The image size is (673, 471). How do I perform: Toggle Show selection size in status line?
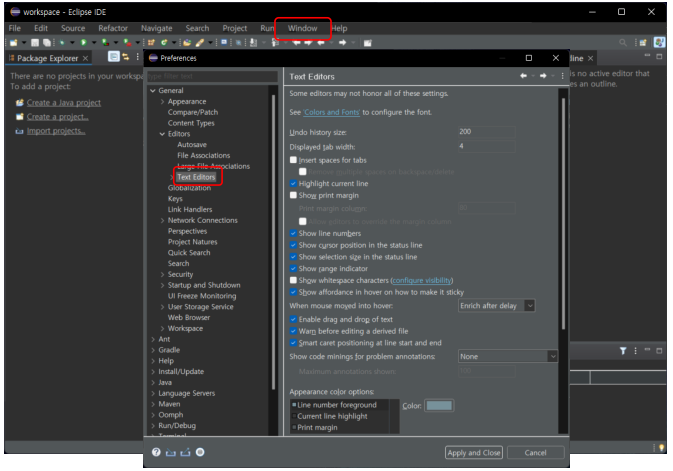(294, 257)
